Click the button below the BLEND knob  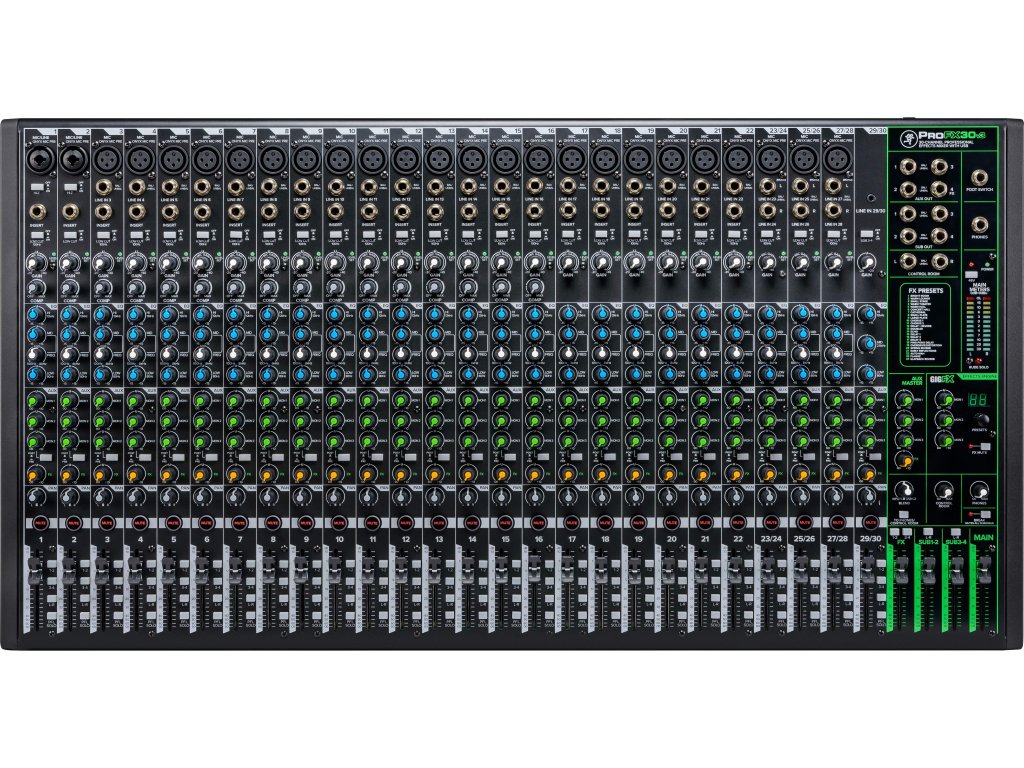click(904, 515)
